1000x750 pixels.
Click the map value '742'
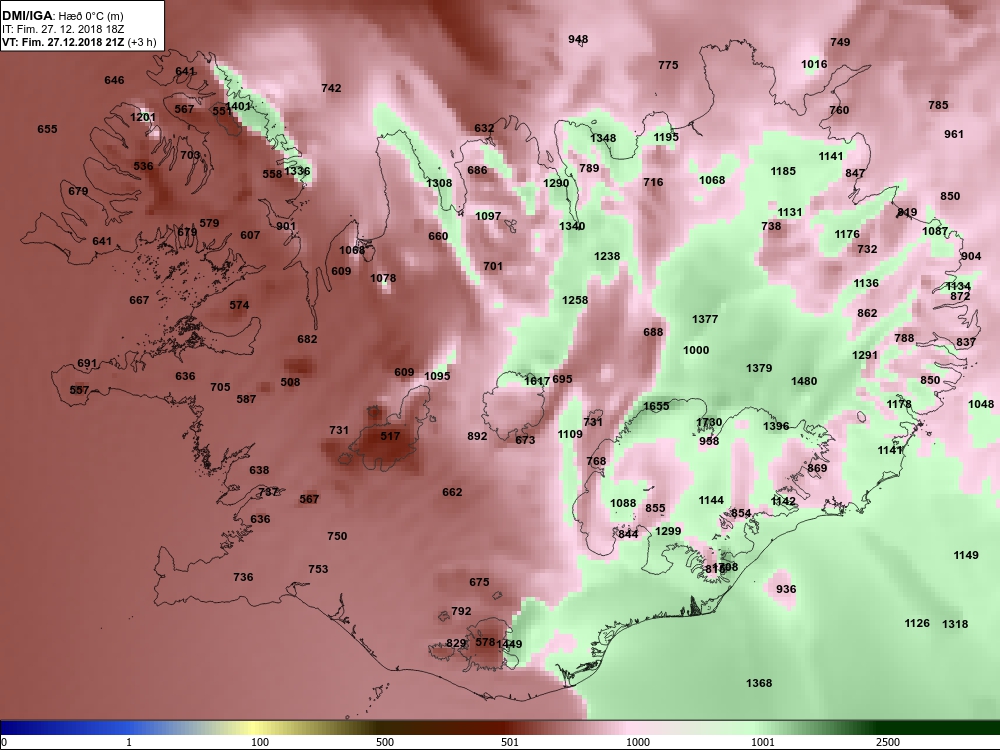(x=331, y=88)
